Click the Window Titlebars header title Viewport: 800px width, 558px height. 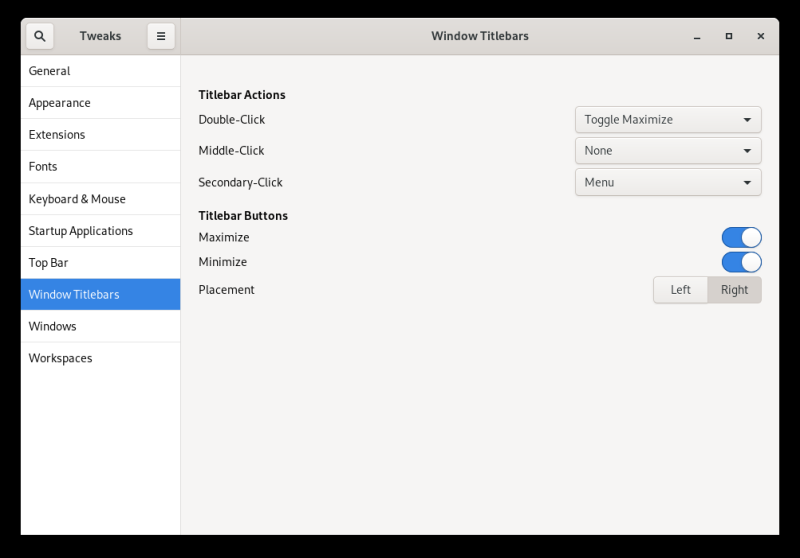480,36
